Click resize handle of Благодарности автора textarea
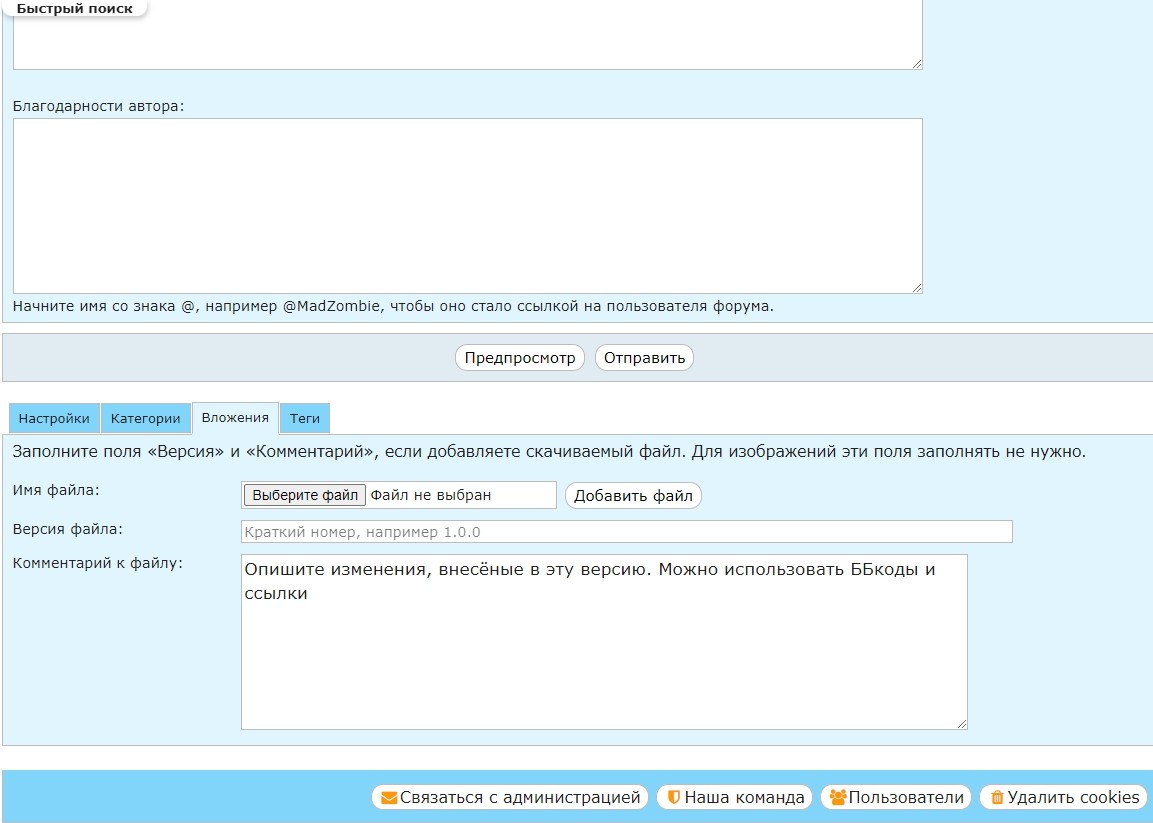The height and width of the screenshot is (823, 1153). tap(917, 288)
